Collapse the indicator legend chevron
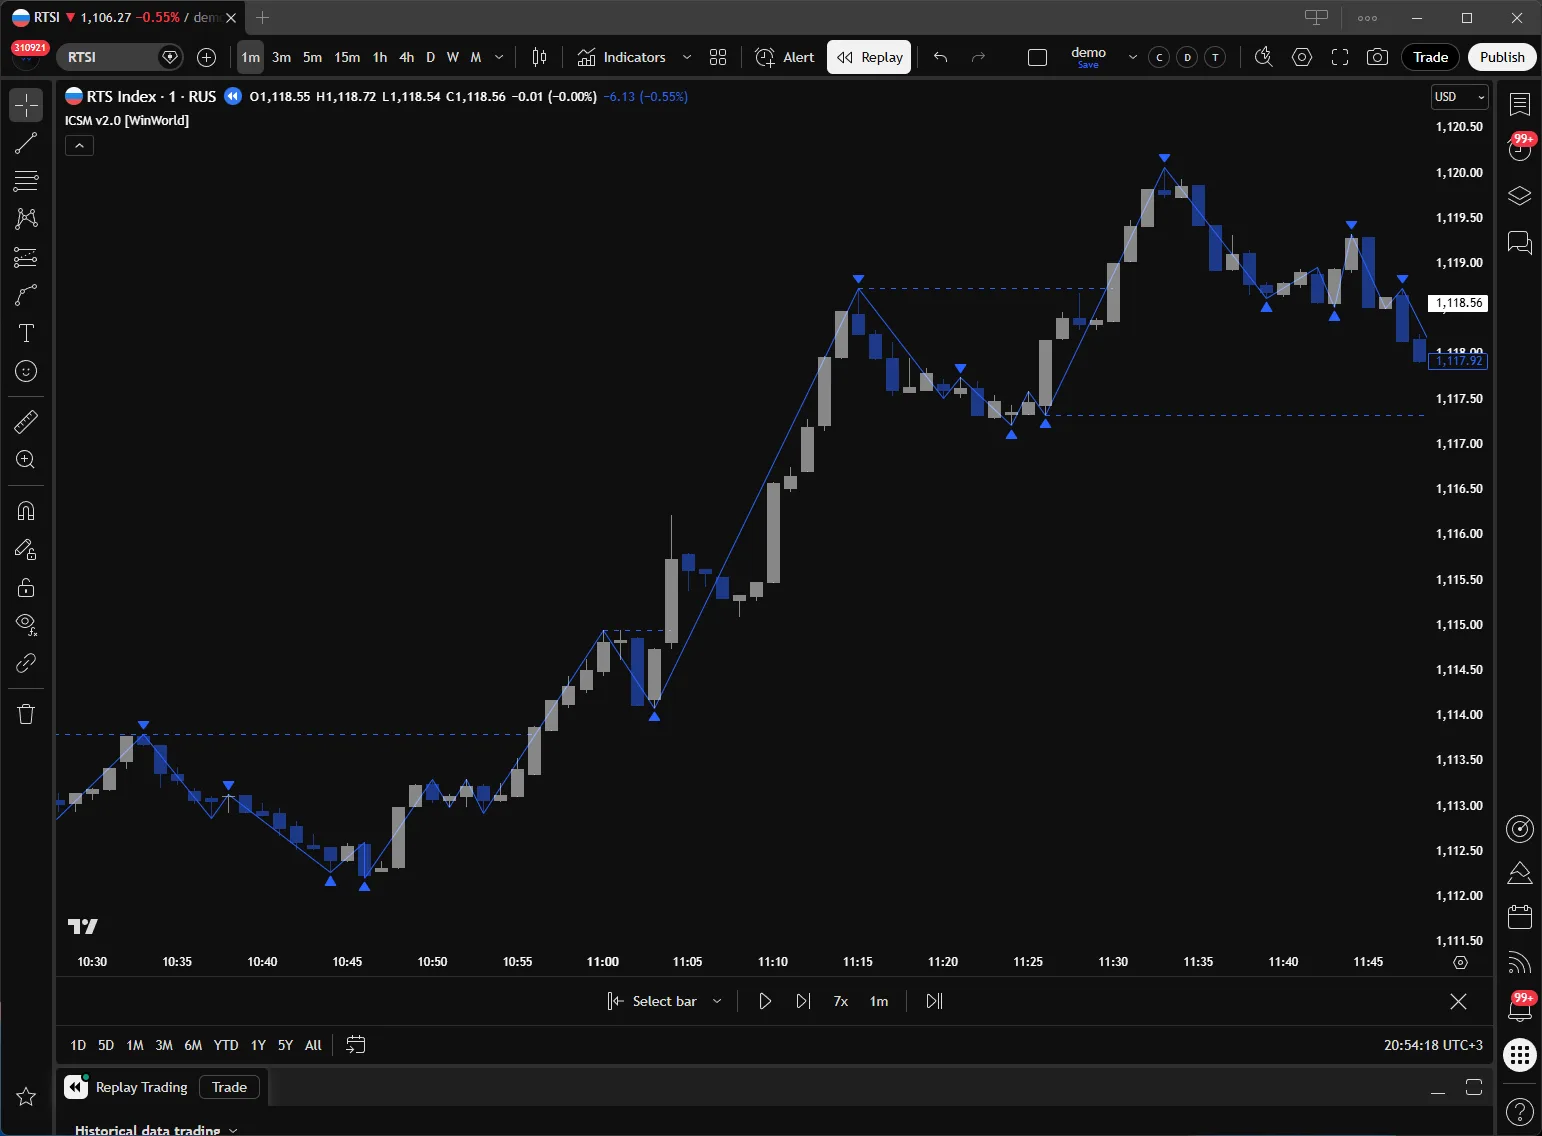 (x=80, y=146)
